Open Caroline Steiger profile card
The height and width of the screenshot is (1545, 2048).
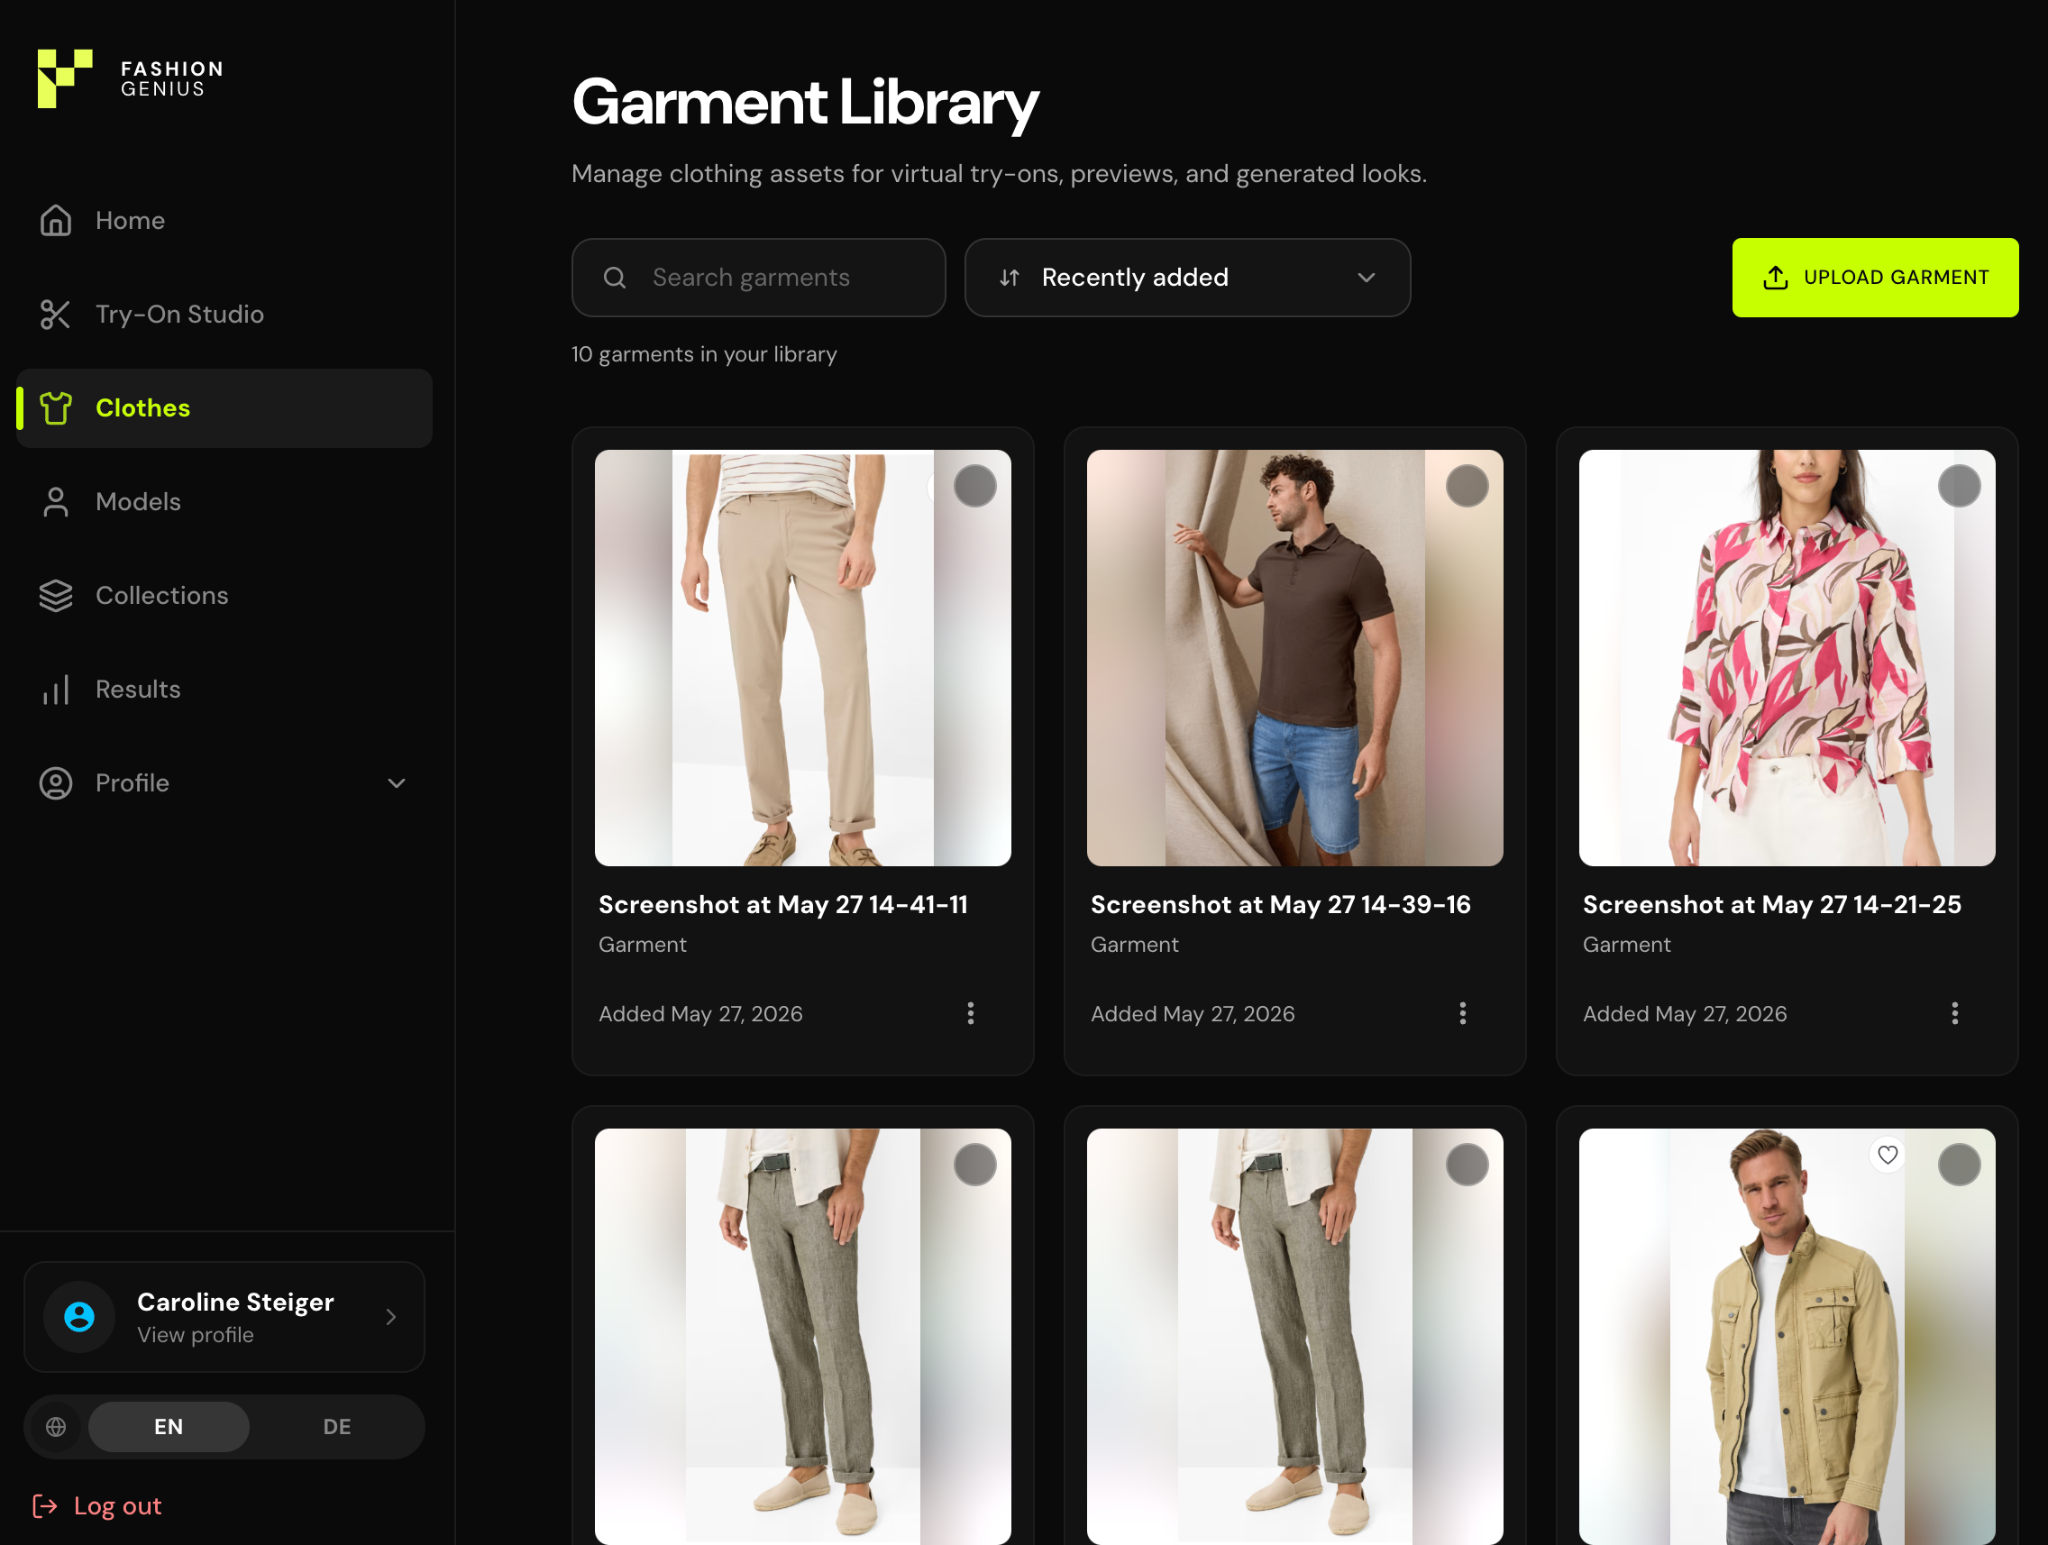pyautogui.click(x=224, y=1317)
